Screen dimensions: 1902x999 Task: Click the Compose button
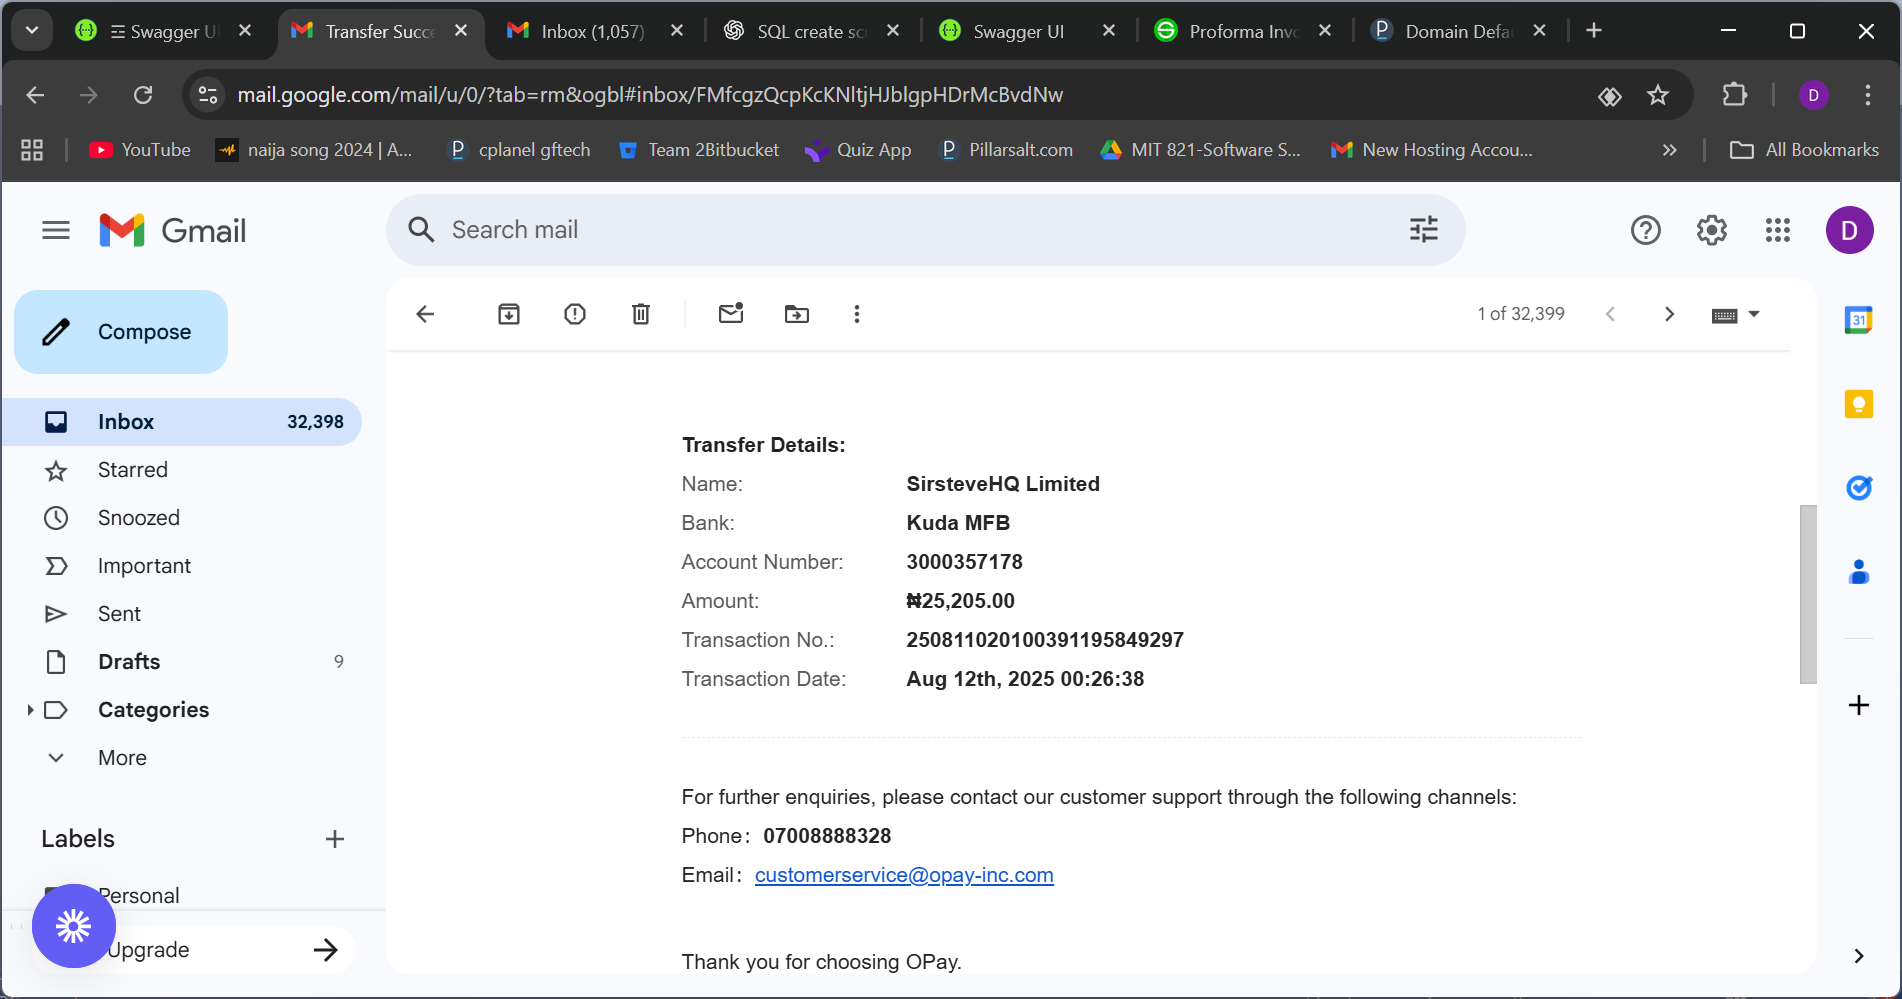pos(121,332)
